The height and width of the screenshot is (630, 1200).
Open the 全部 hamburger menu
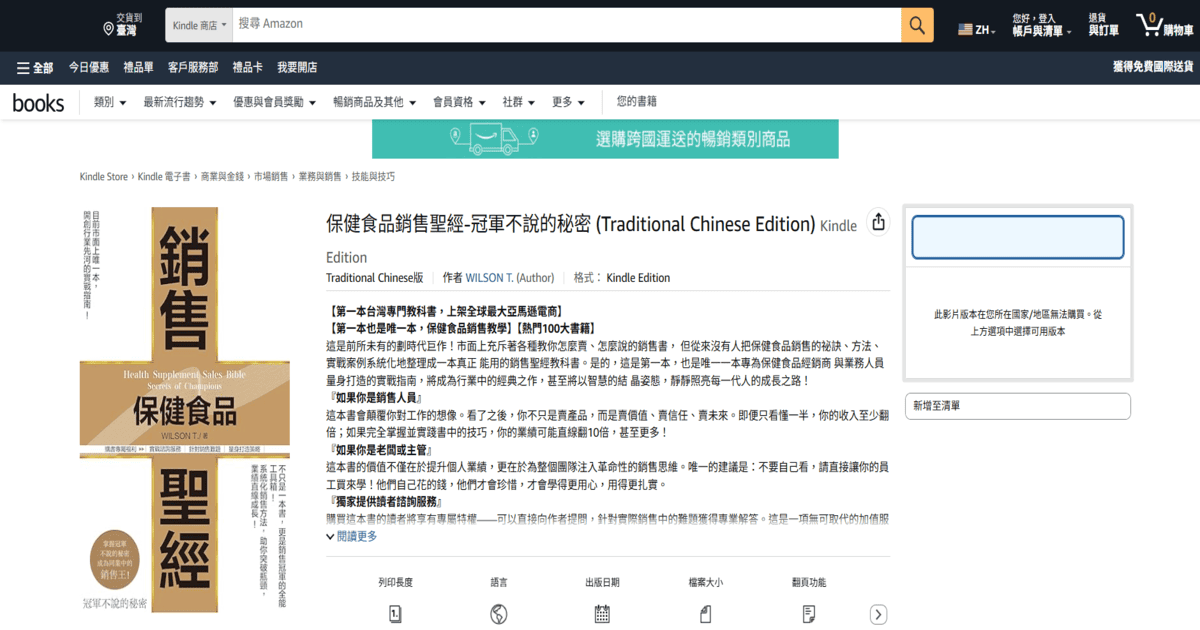pyautogui.click(x=34, y=68)
